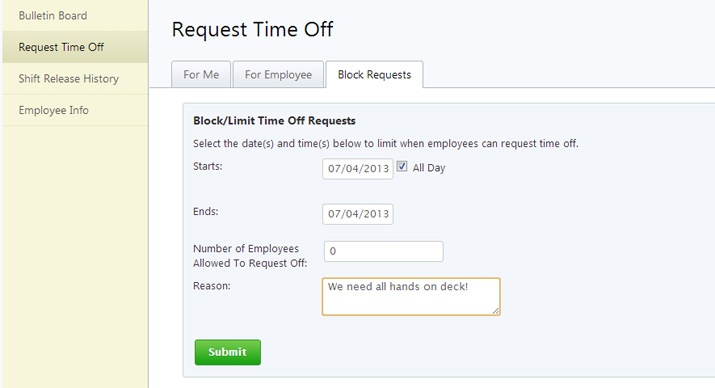Submit the block request
The image size is (715, 388).
(x=228, y=352)
